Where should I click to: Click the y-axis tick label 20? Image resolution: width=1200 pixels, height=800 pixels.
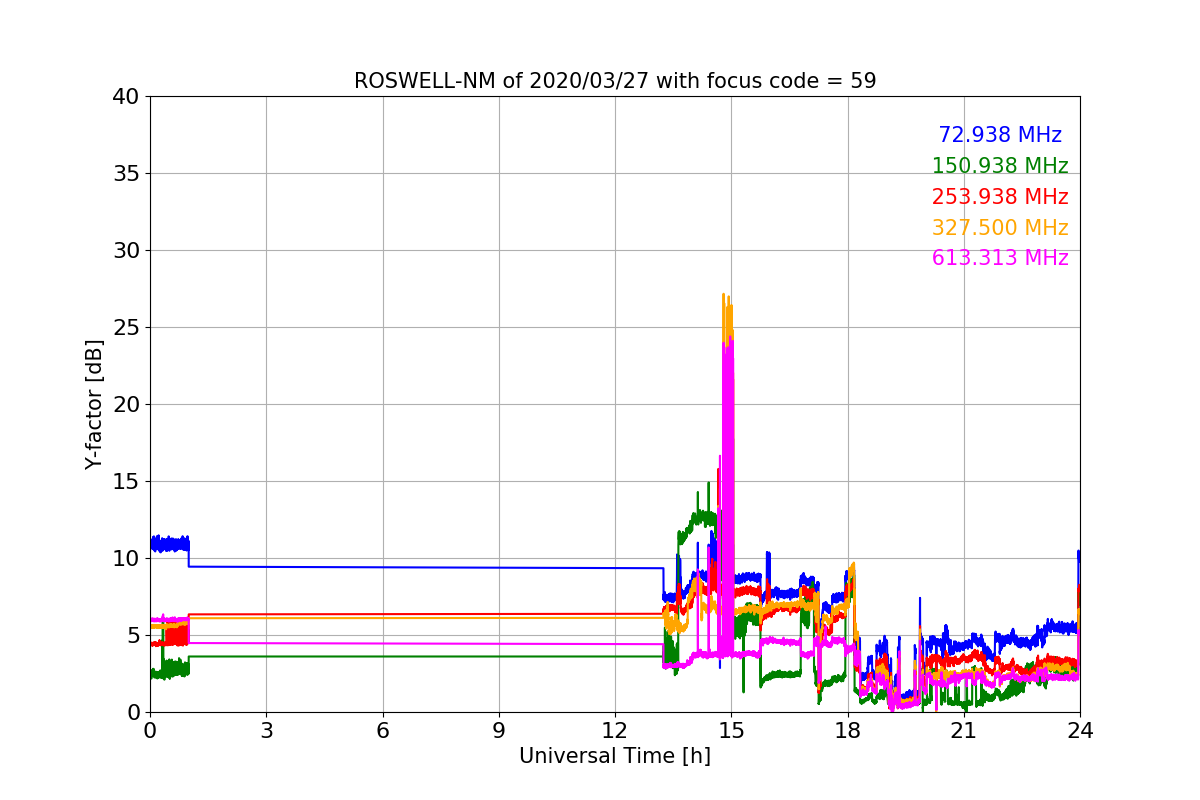click(126, 405)
